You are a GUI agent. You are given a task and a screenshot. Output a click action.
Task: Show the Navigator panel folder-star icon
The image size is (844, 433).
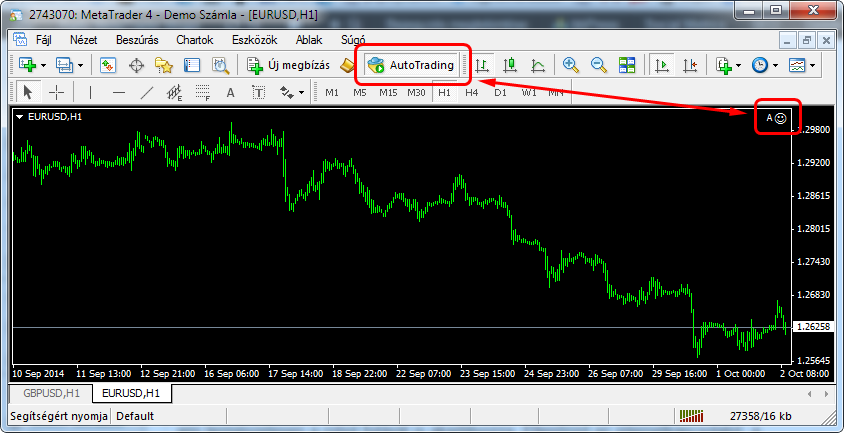(x=164, y=66)
